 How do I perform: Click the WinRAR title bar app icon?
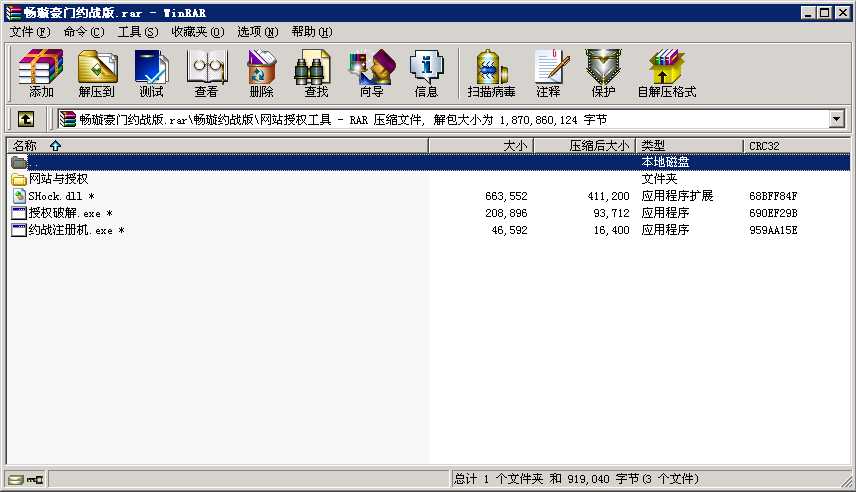pos(13,13)
